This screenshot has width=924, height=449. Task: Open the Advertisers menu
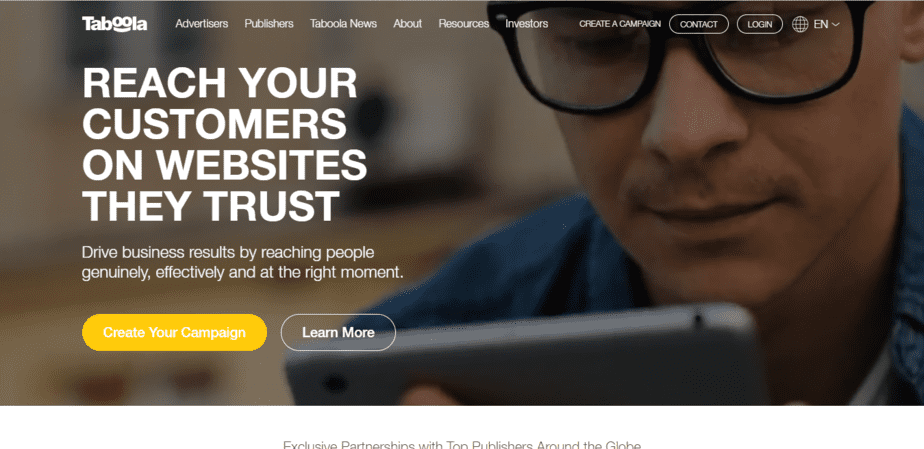coord(202,24)
